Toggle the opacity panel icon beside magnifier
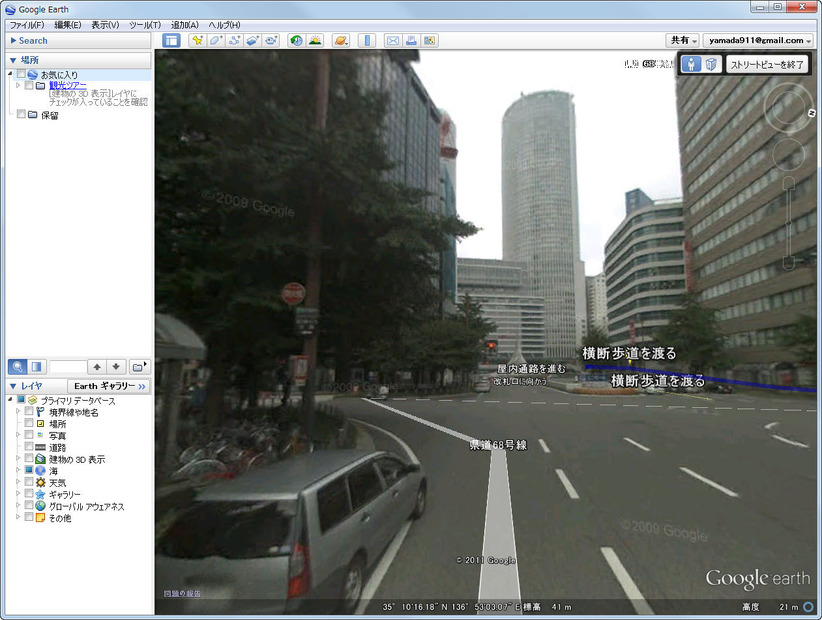Viewport: 822px width, 620px height. click(x=36, y=366)
